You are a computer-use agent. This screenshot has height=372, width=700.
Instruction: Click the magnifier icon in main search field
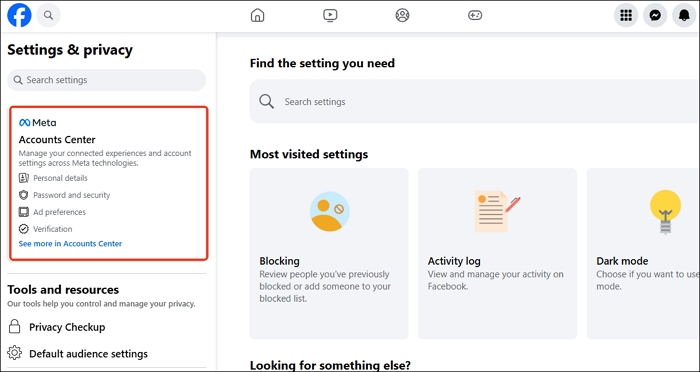[x=267, y=101]
